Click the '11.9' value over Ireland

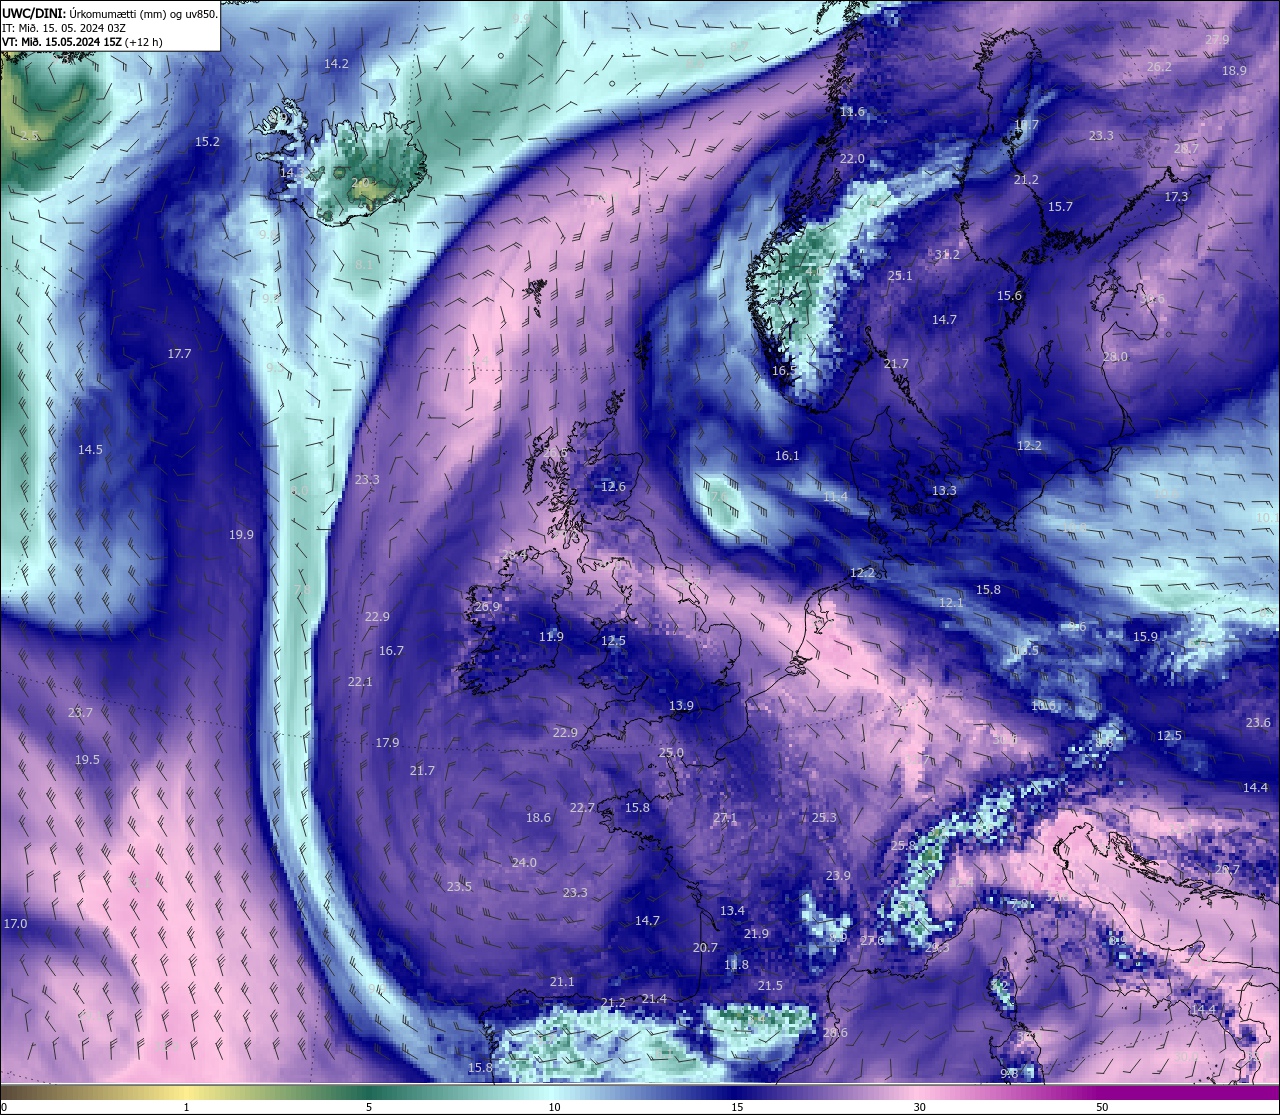(x=551, y=637)
